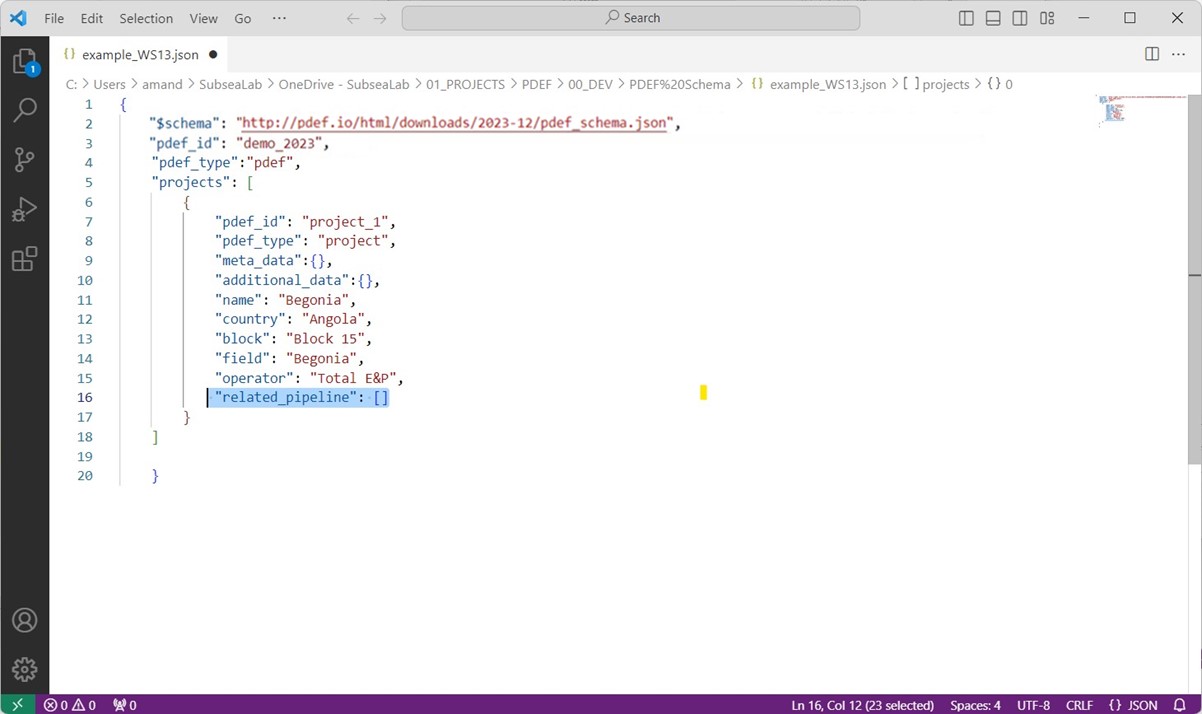Click PDEF breadcrumb folder

pyautogui.click(x=537, y=84)
